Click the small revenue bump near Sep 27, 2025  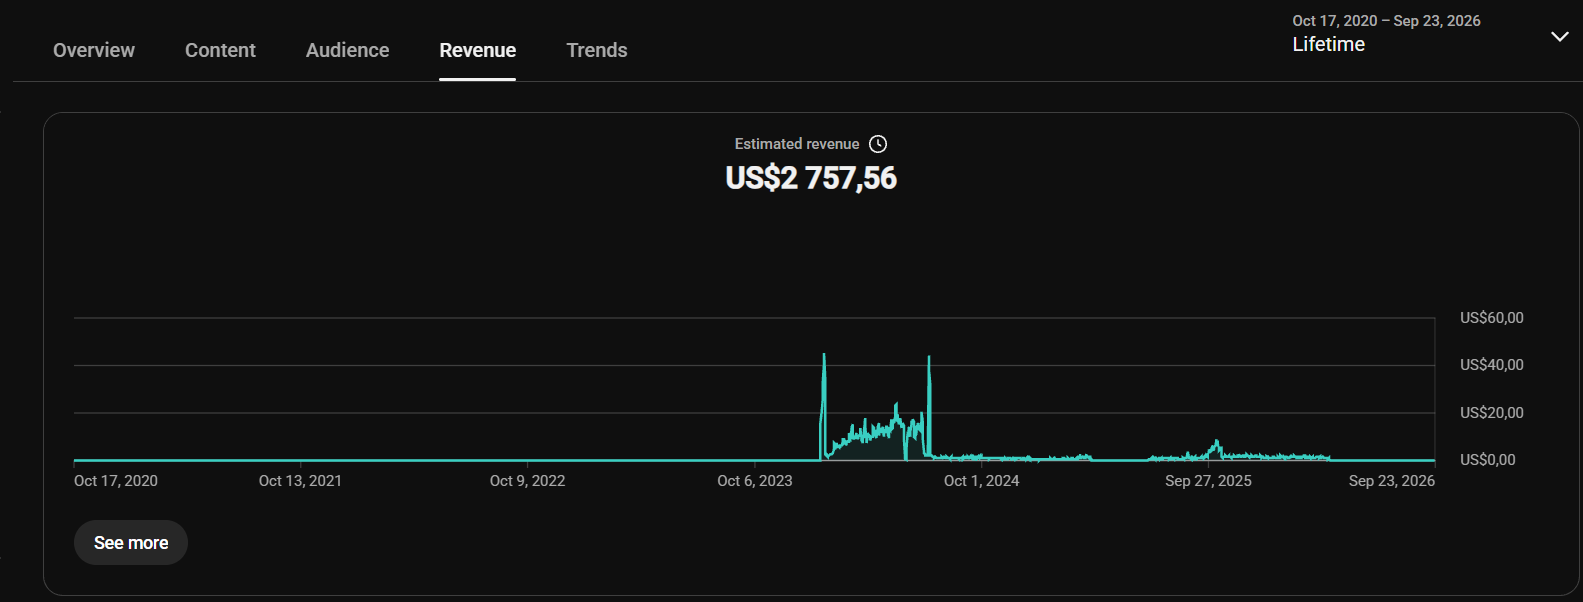tap(1216, 443)
